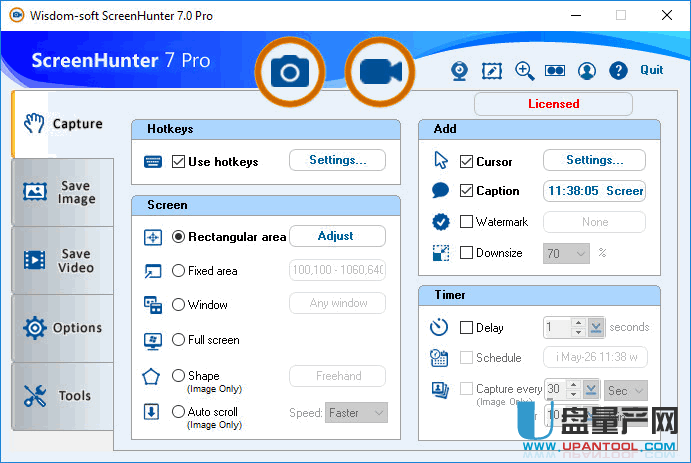Click the image editor toolbar icon
This screenshot has width=691, height=463.
point(491,71)
